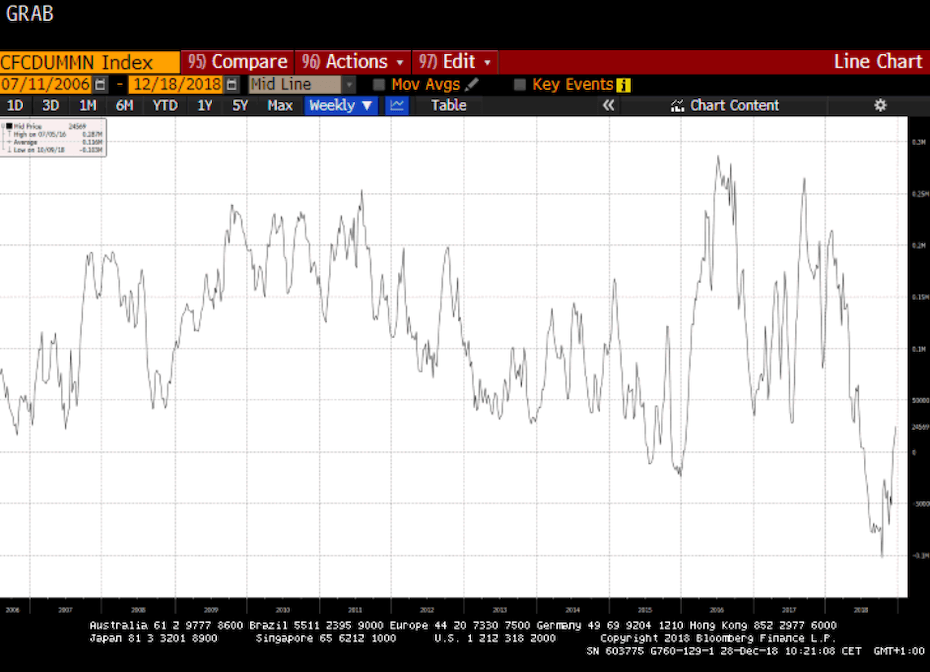Screen dimensions: 930x672
Task: Select the 5Y time range tab
Action: pos(240,106)
